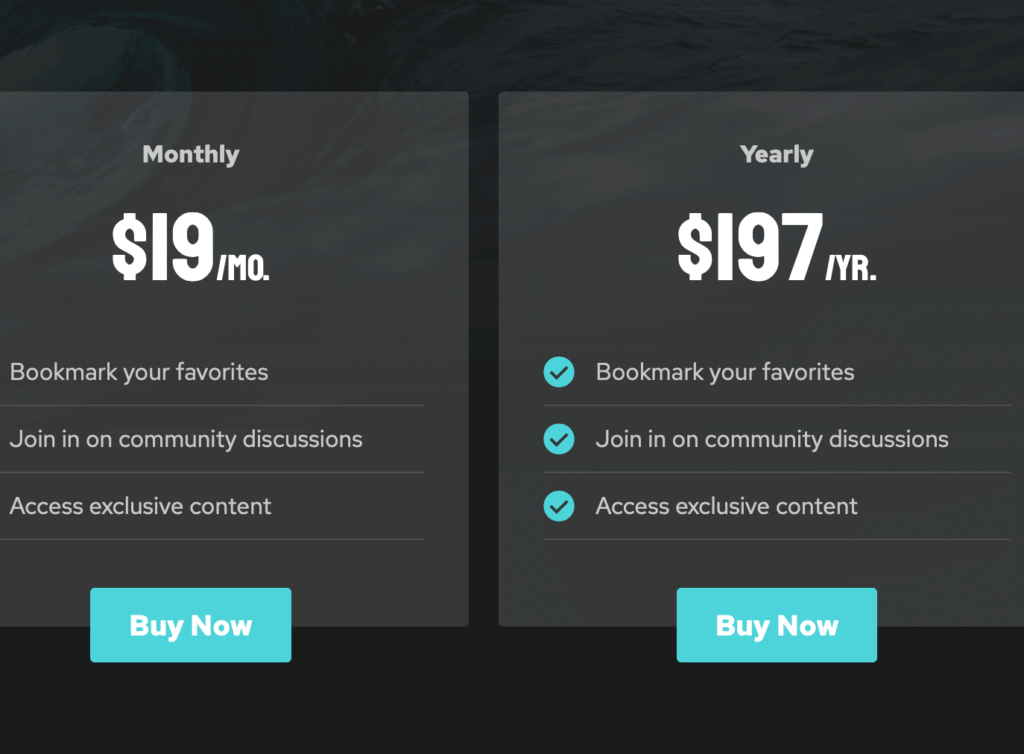Click the $197 yearly price figure
Image resolution: width=1024 pixels, height=754 pixels.
750,247
